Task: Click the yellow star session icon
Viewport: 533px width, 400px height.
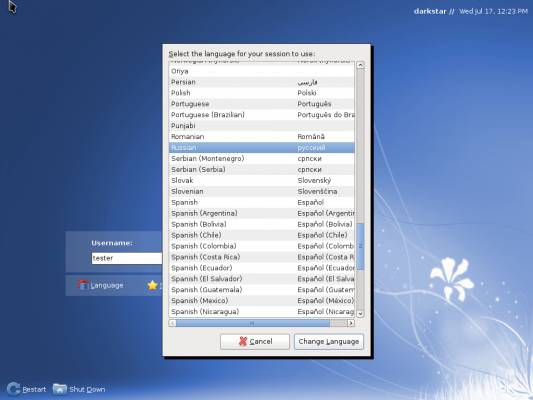Action: coord(152,285)
